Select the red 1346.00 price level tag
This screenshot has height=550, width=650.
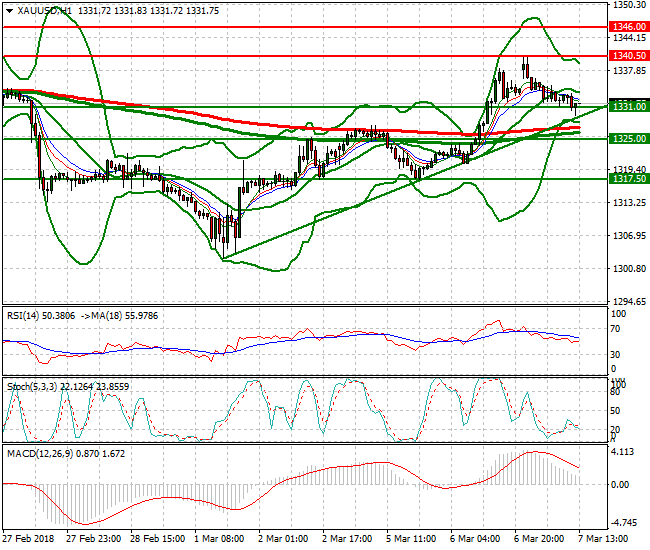[x=628, y=26]
